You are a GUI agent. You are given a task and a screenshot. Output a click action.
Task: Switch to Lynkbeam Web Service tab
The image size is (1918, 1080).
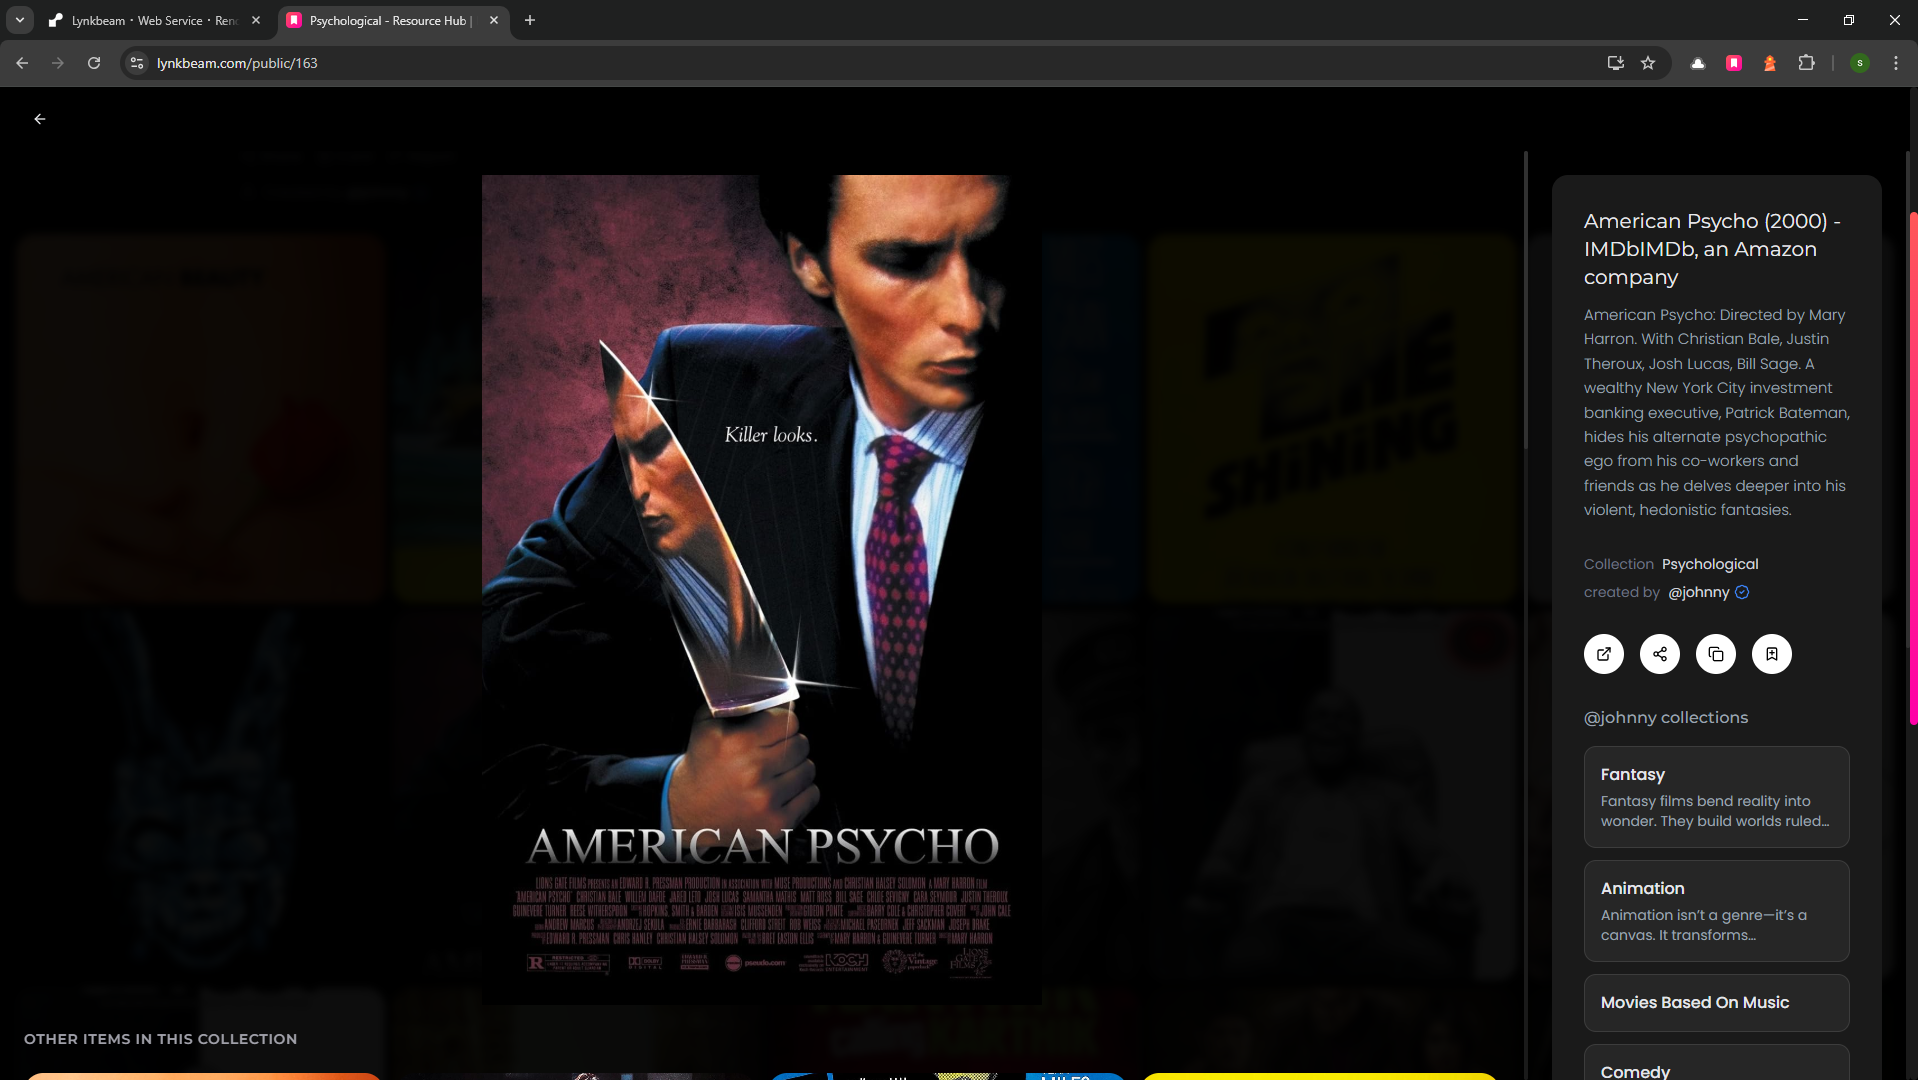pos(154,20)
